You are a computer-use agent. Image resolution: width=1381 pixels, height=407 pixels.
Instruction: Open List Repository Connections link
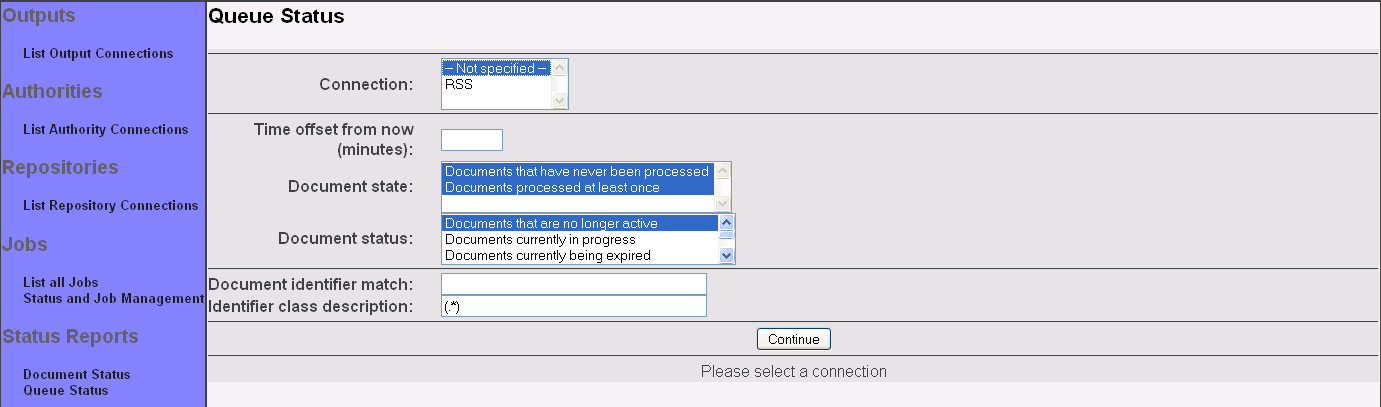click(x=110, y=205)
